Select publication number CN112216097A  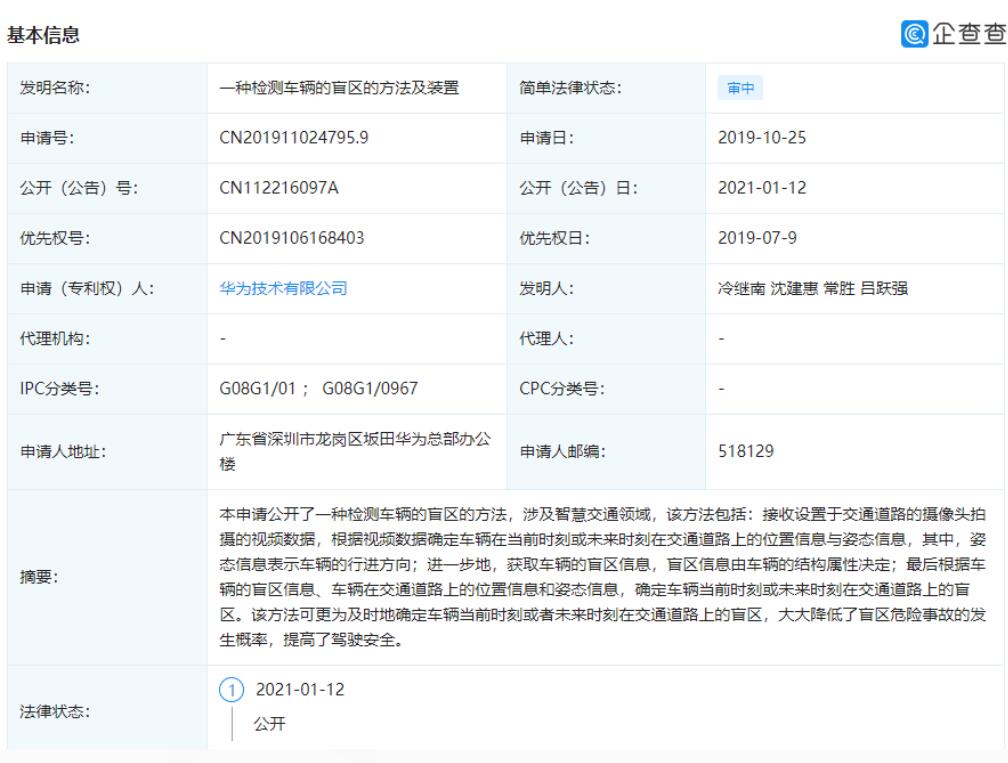[x=279, y=188]
